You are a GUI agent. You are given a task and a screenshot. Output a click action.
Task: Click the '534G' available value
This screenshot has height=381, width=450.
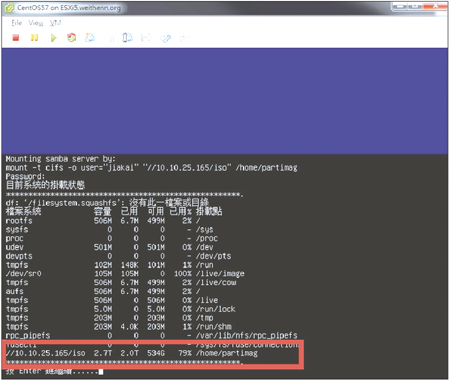[156, 353]
